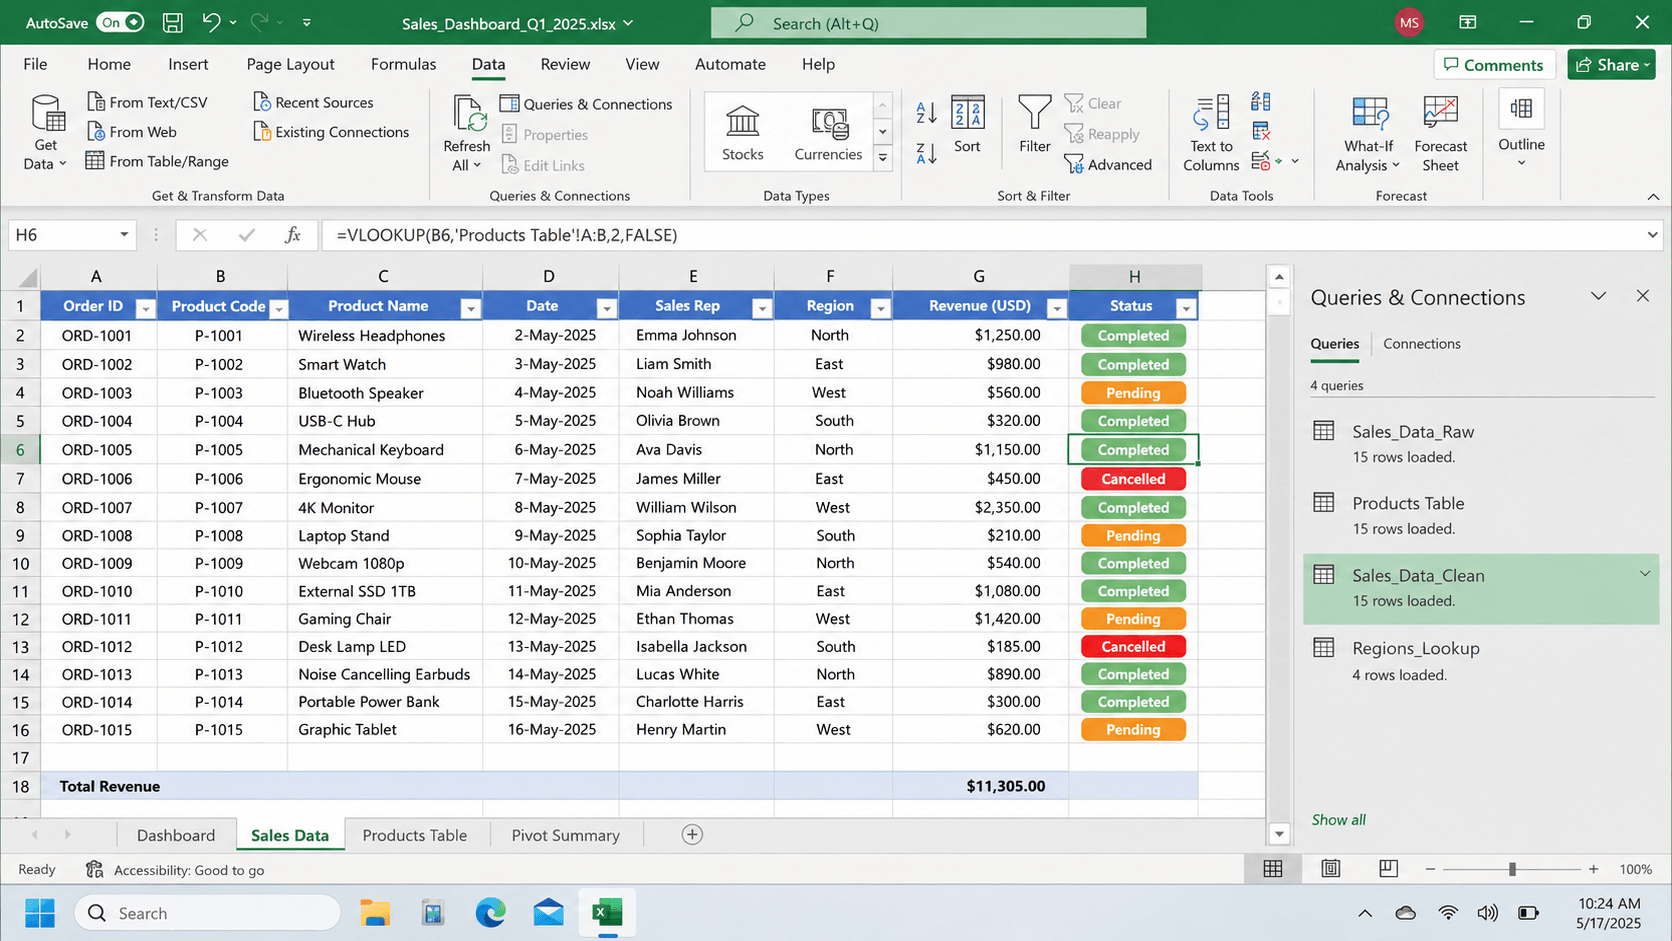1672x941 pixels.
Task: Open the Sort dialog
Action: pos(967,125)
